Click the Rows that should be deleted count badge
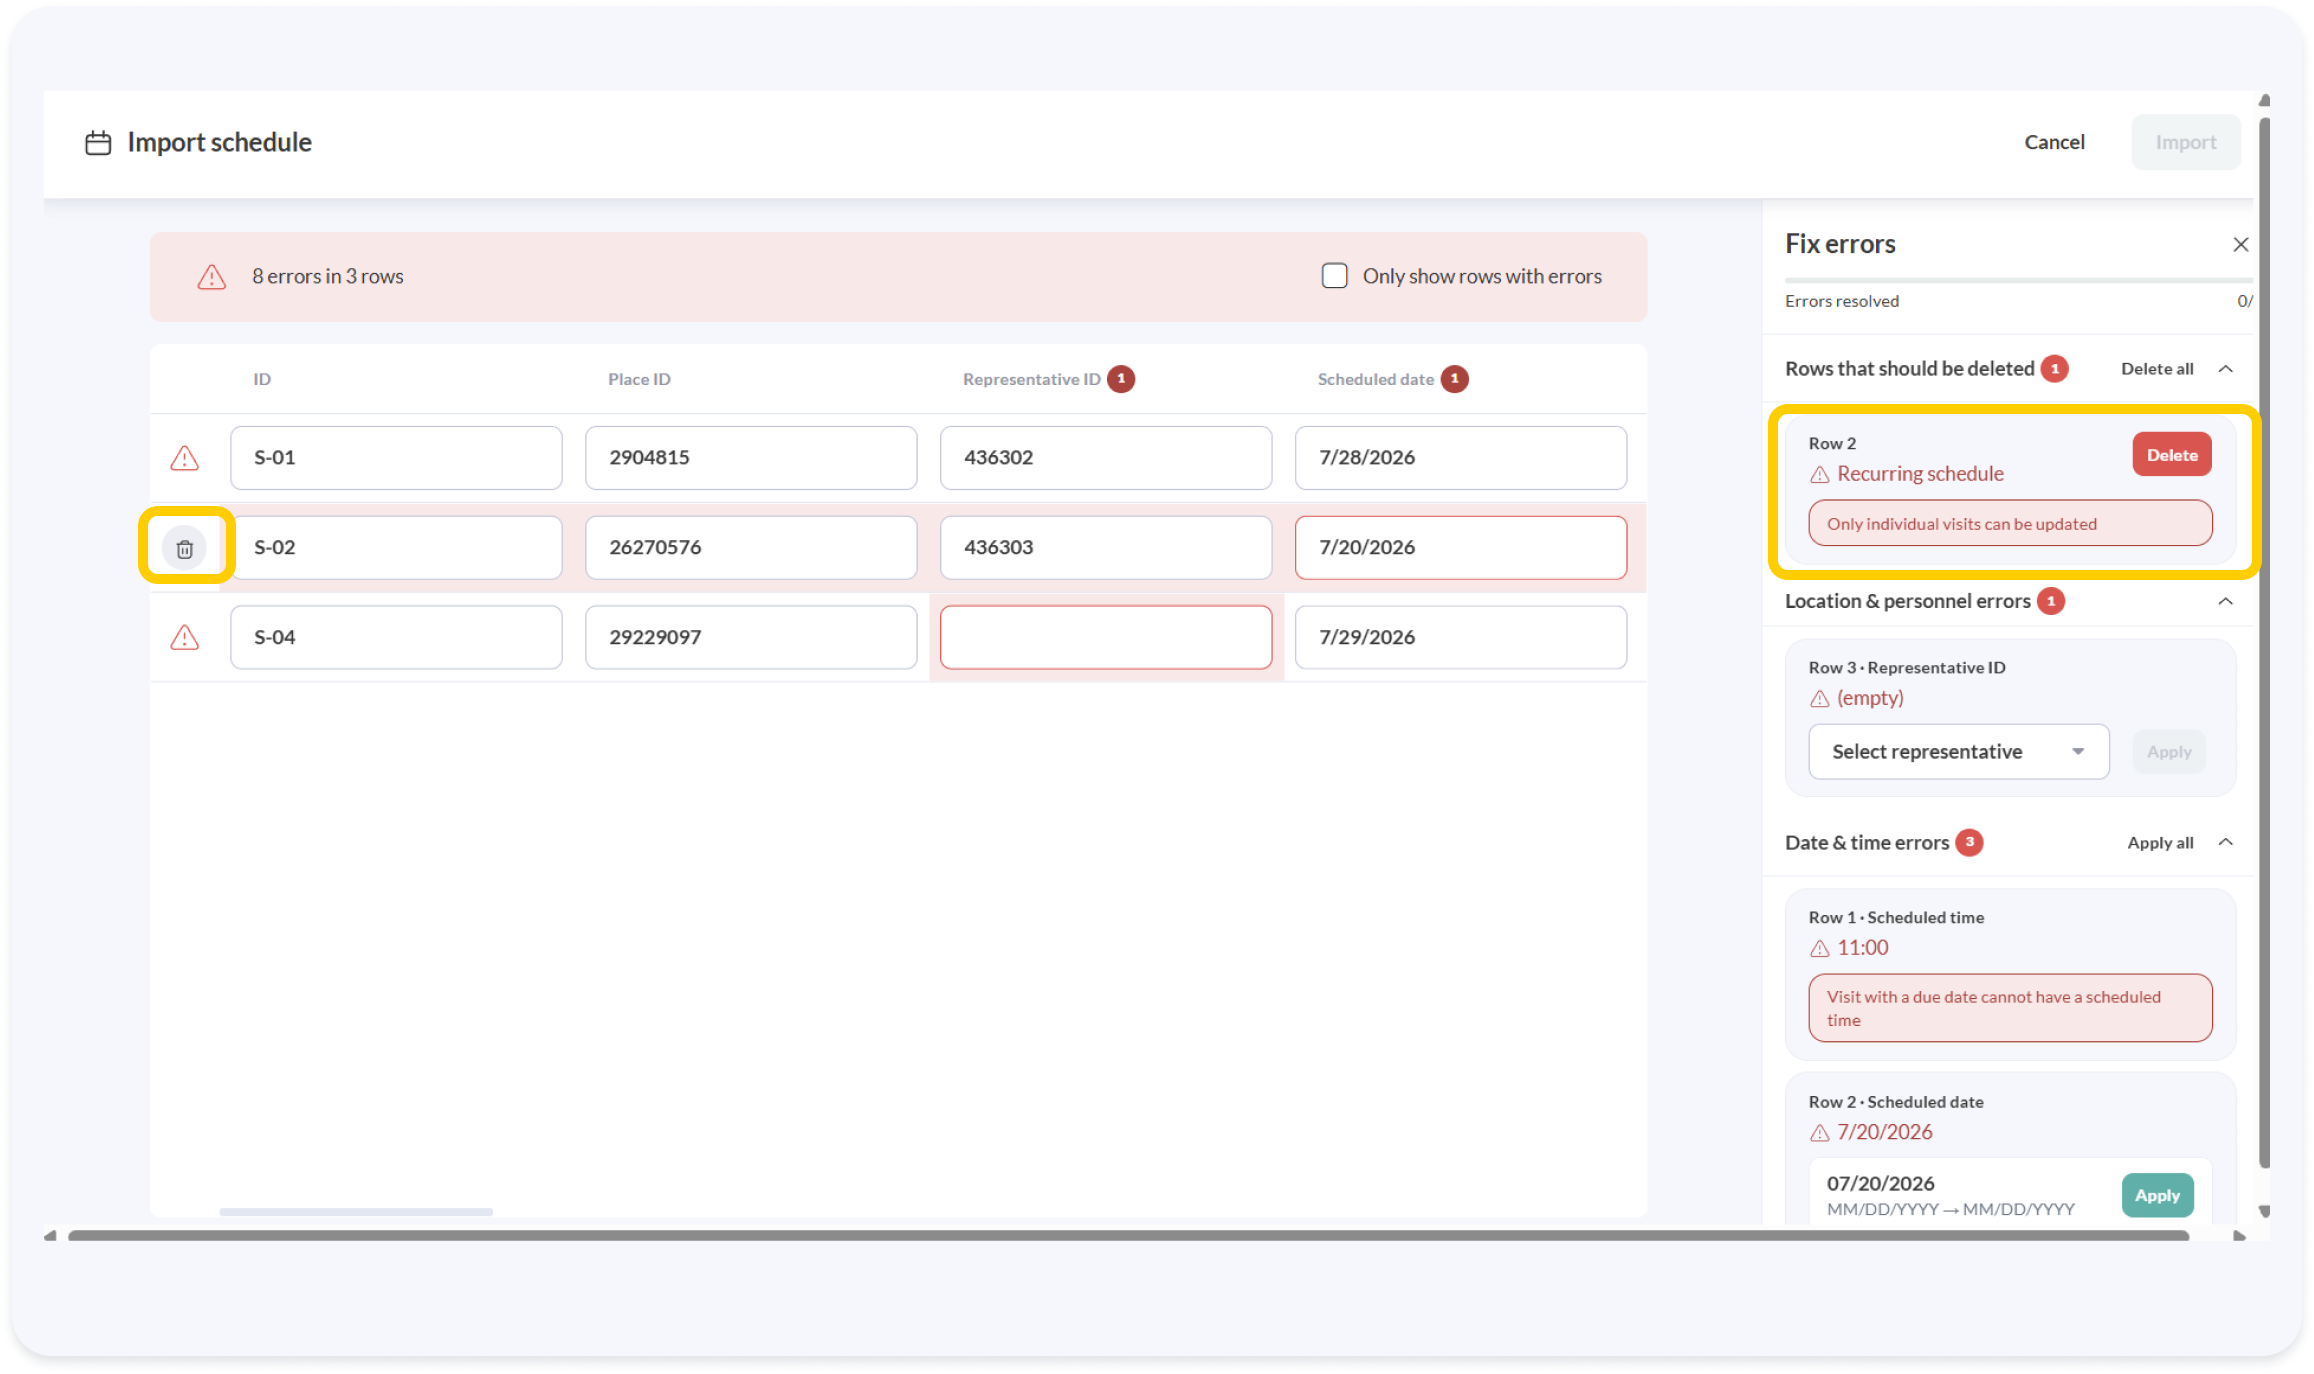Viewport: 2314px width, 1374px height. (x=2055, y=369)
